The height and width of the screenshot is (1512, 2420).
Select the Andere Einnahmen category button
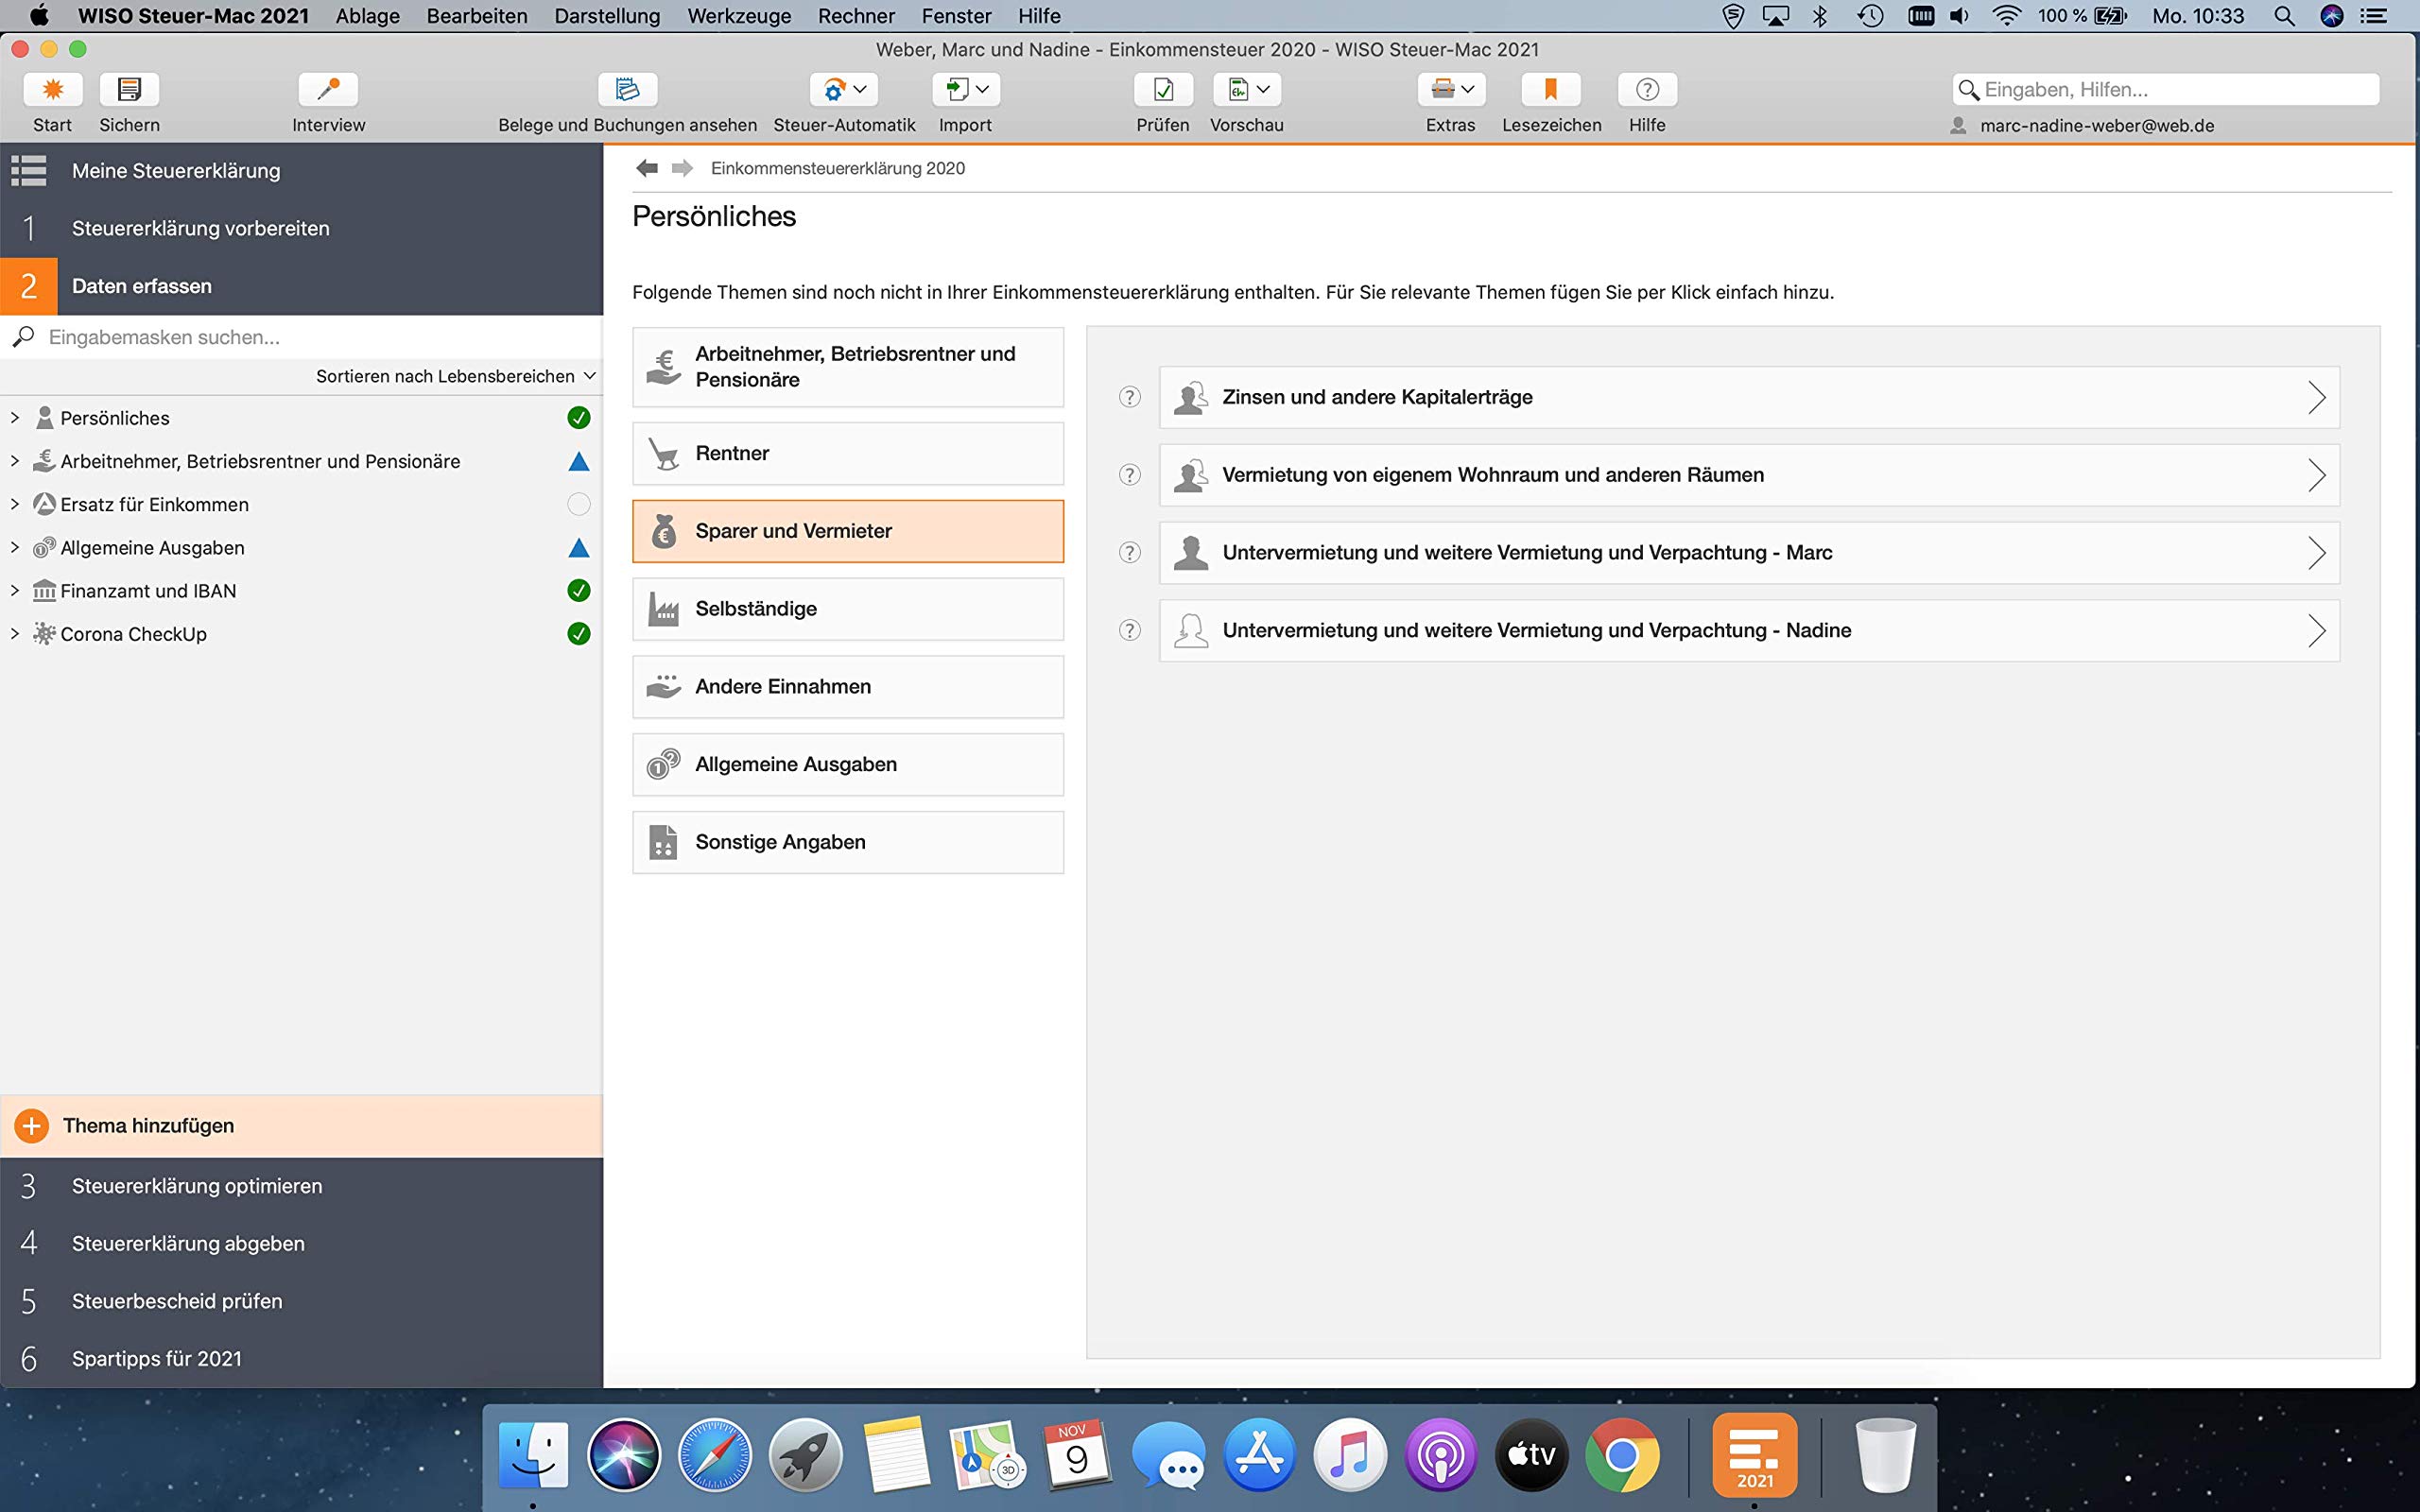coord(848,687)
